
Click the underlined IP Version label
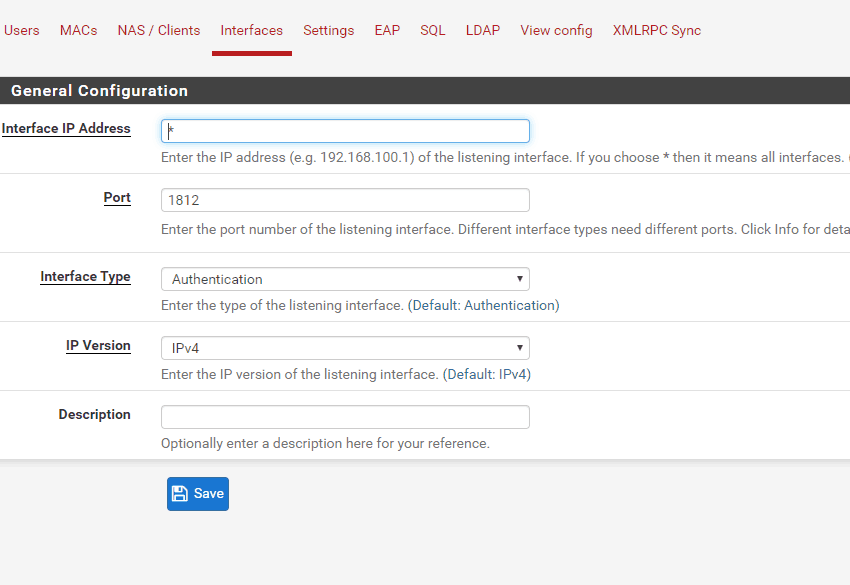click(x=98, y=346)
